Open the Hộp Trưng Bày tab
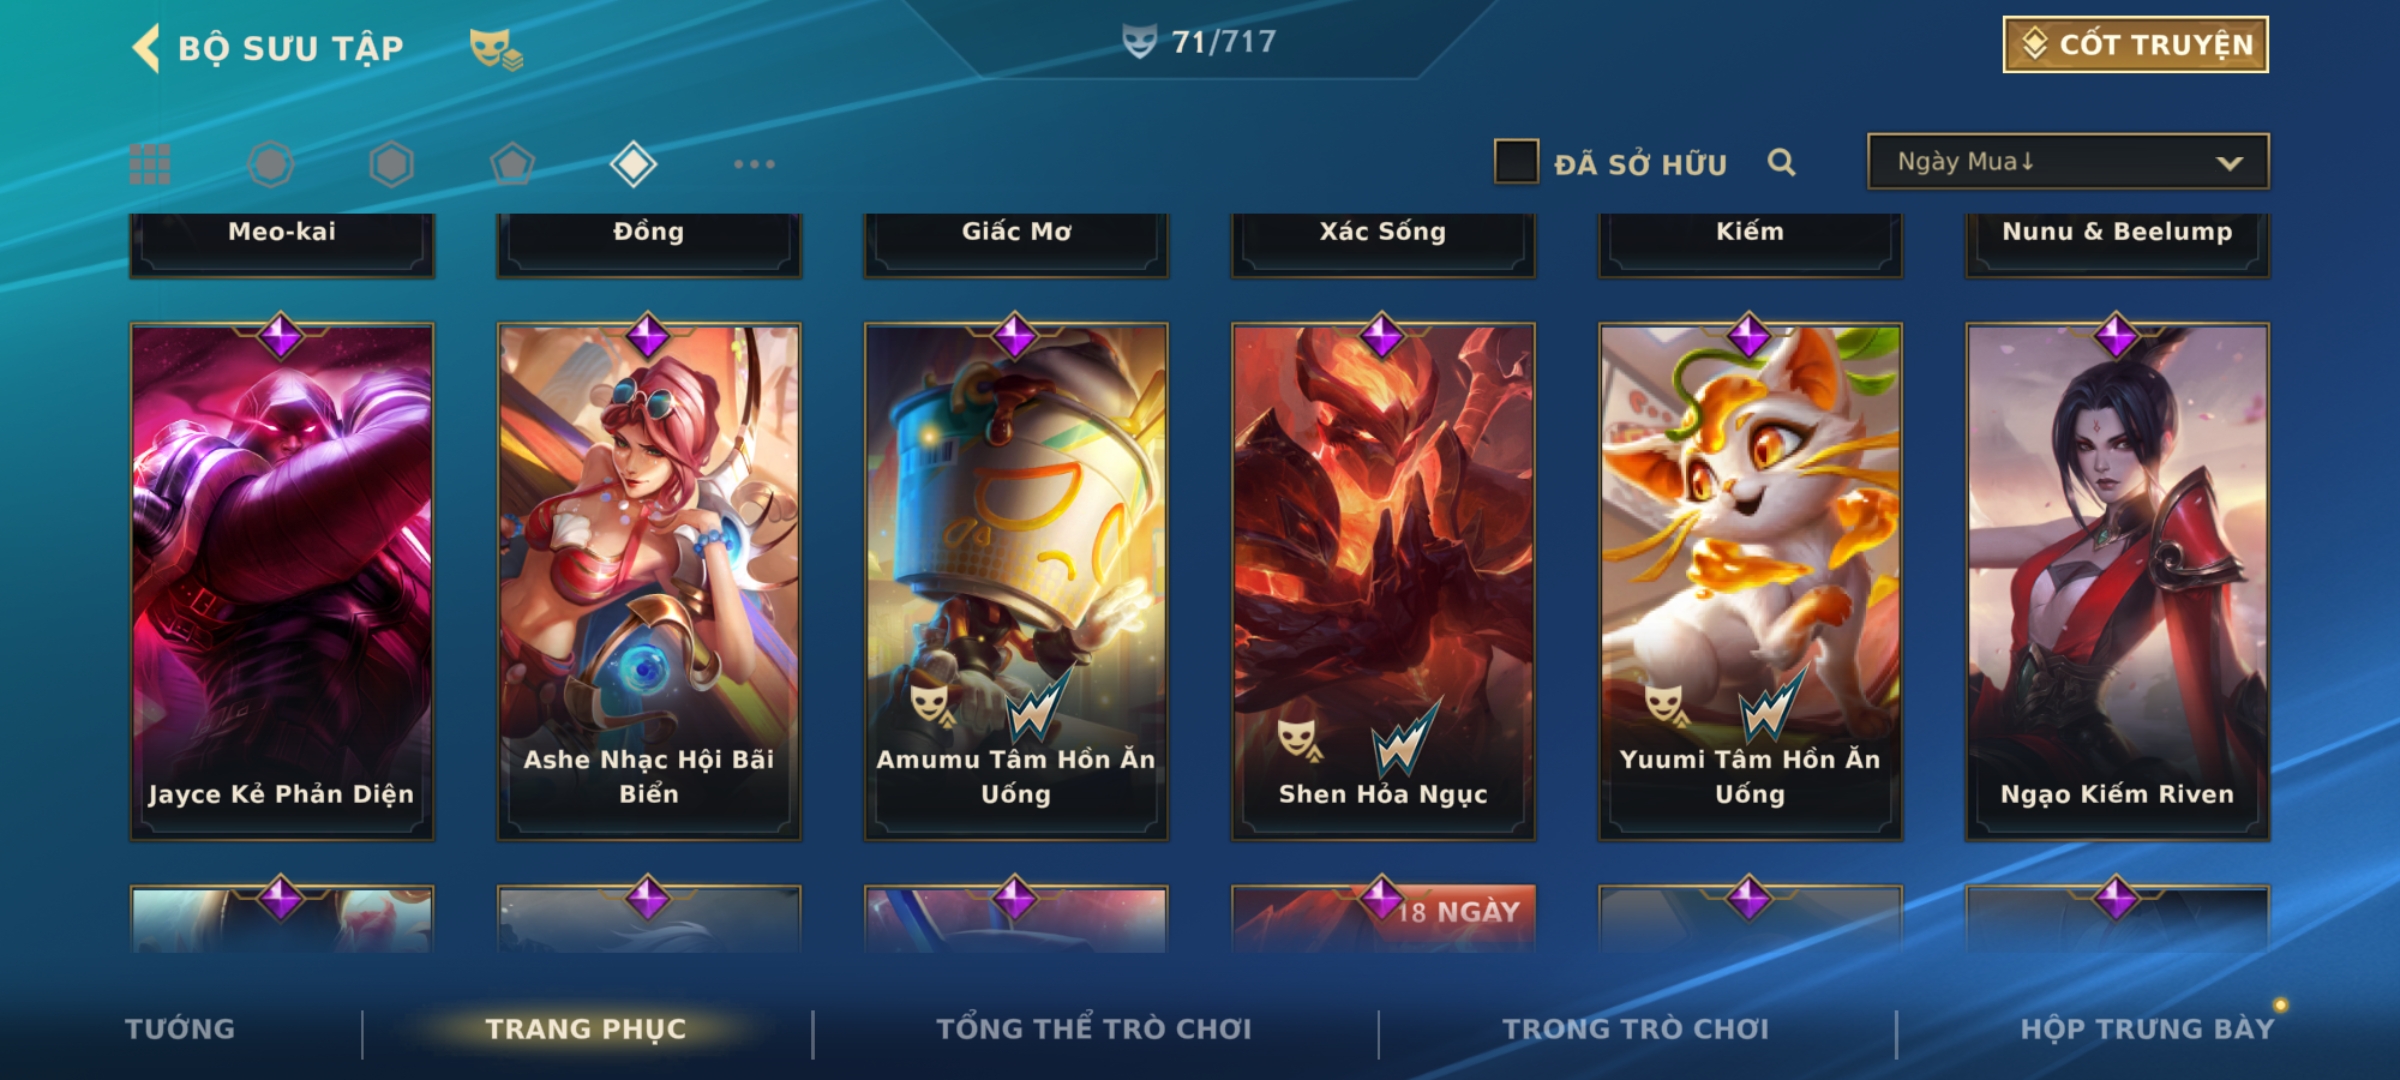 pos(2147,1029)
